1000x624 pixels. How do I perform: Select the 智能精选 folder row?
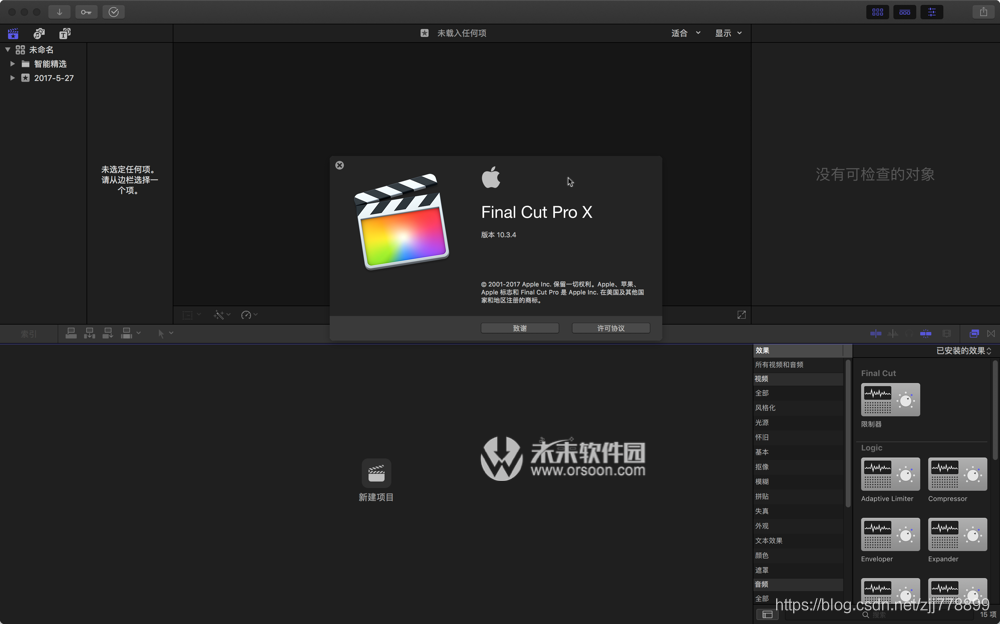pyautogui.click(x=43, y=64)
